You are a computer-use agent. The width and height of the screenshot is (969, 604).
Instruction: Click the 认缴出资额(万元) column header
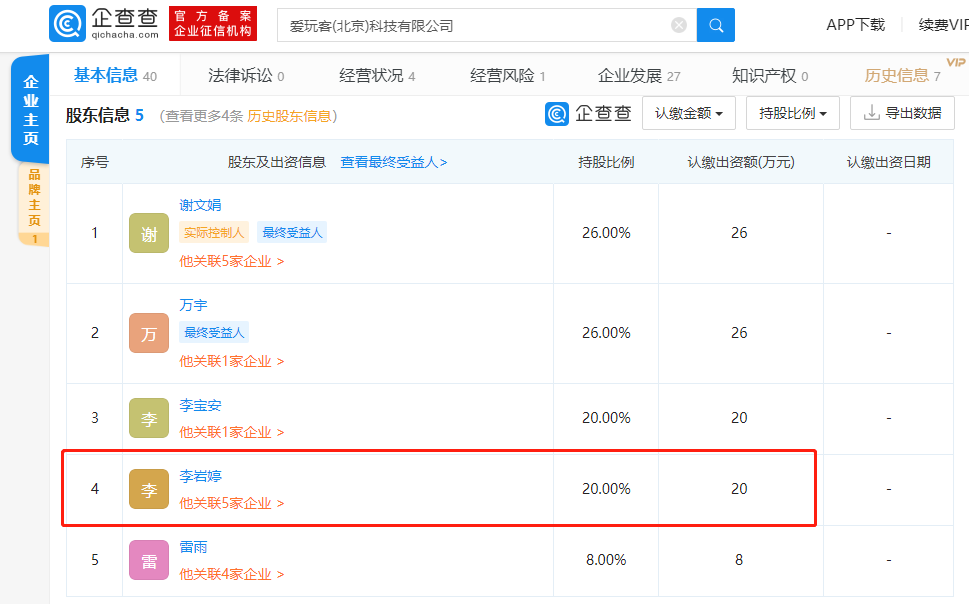[x=741, y=162]
